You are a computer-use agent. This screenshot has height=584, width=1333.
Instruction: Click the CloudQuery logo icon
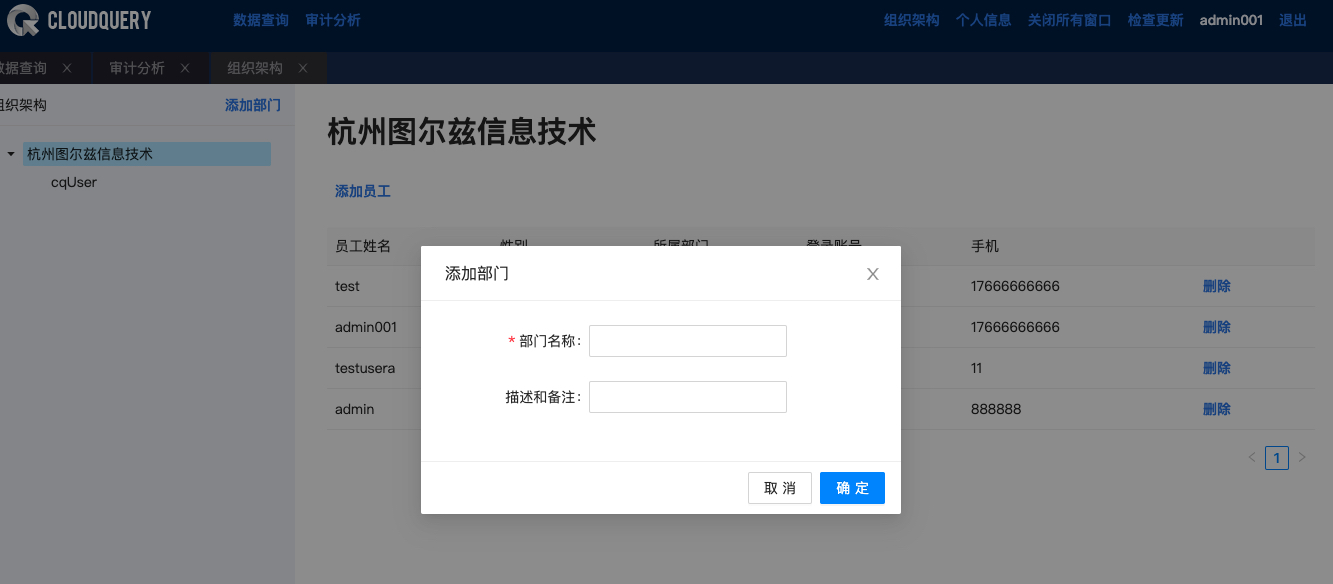pos(22,20)
